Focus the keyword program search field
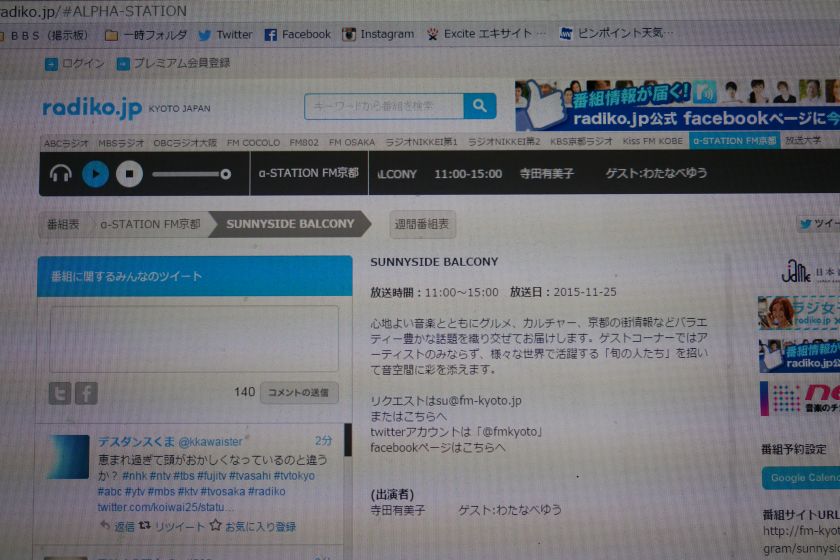Image resolution: width=840 pixels, height=560 pixels. (384, 106)
